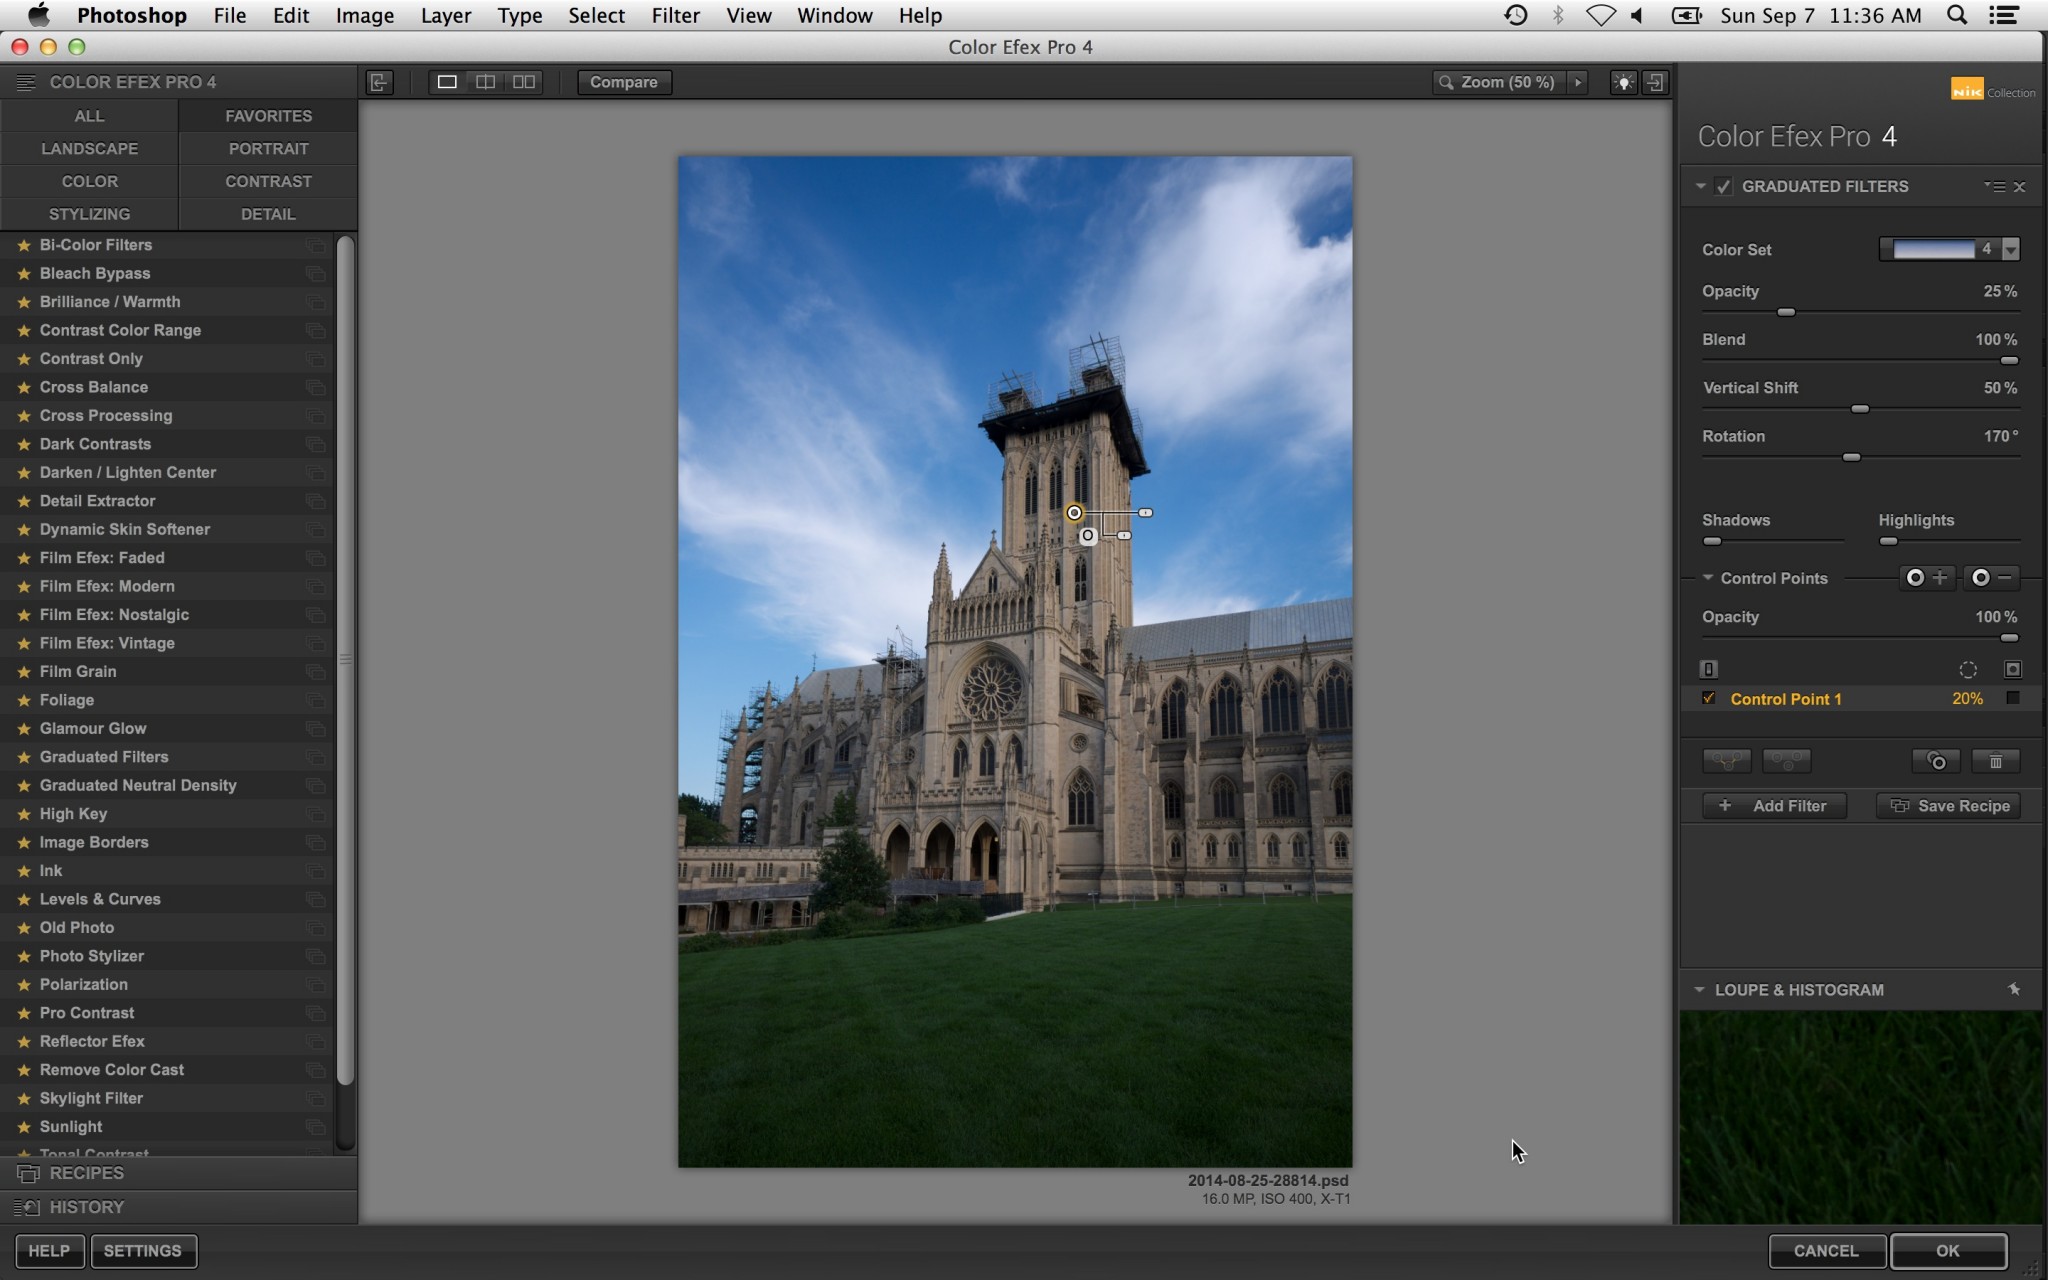Screen dimensions: 2048x1280
Task: Hide the left filter list panel
Action: point(379,82)
